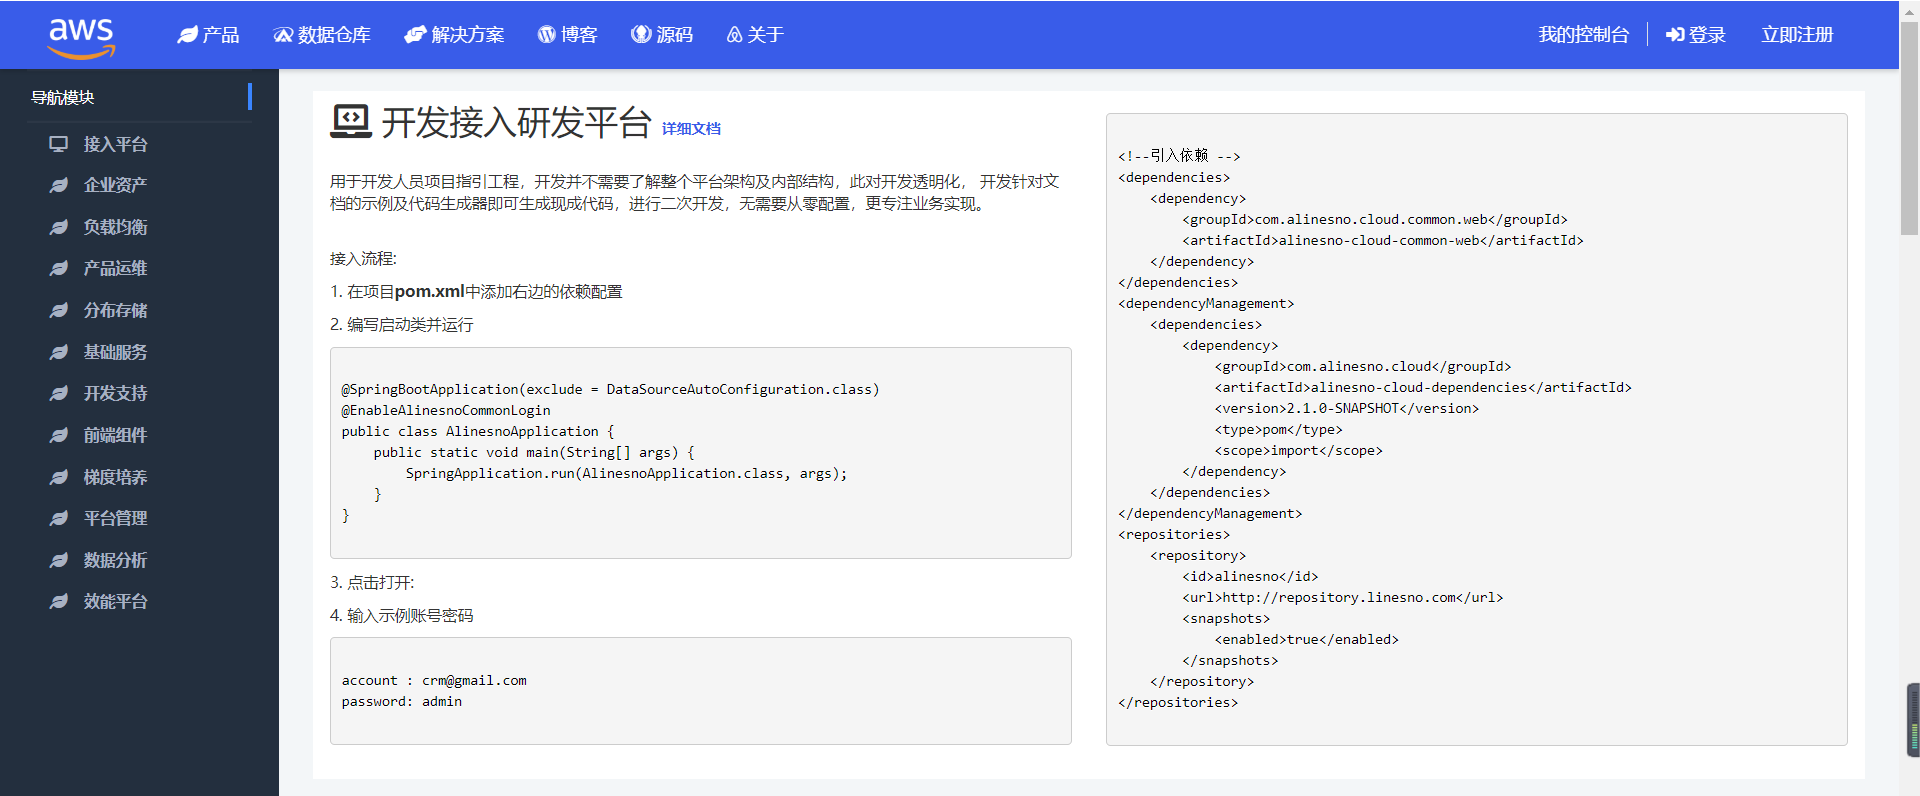The image size is (1920, 796).
Task: Click the leaf icon beside 产品
Action: coord(187,35)
